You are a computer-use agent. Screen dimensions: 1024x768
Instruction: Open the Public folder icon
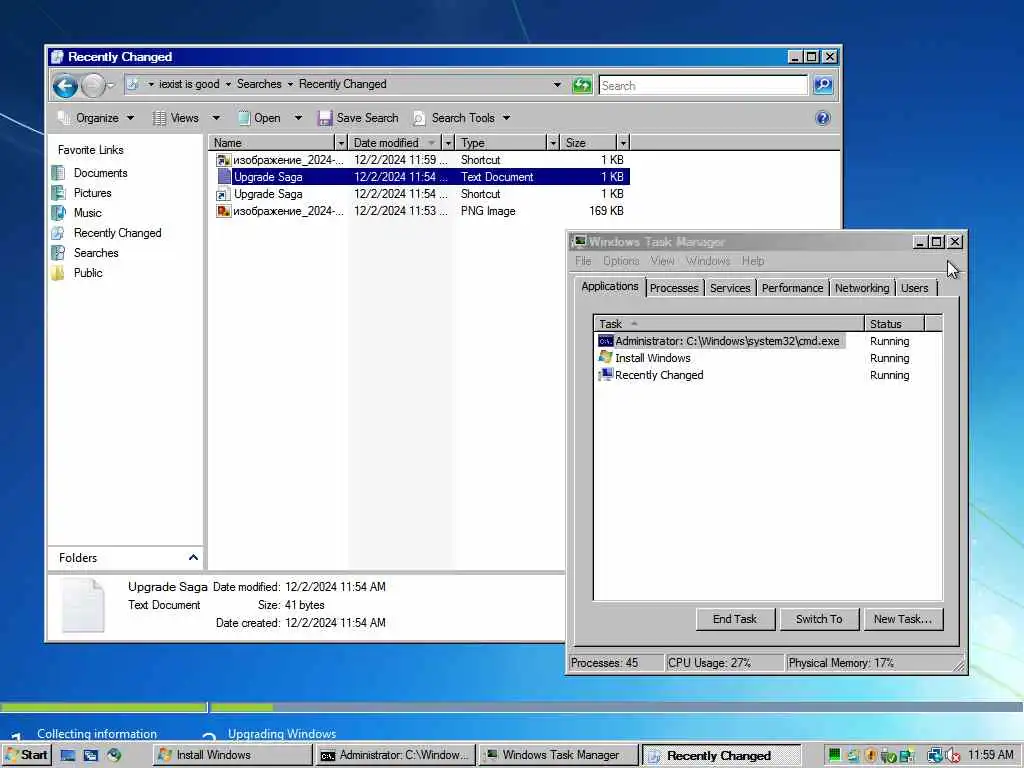(x=58, y=273)
